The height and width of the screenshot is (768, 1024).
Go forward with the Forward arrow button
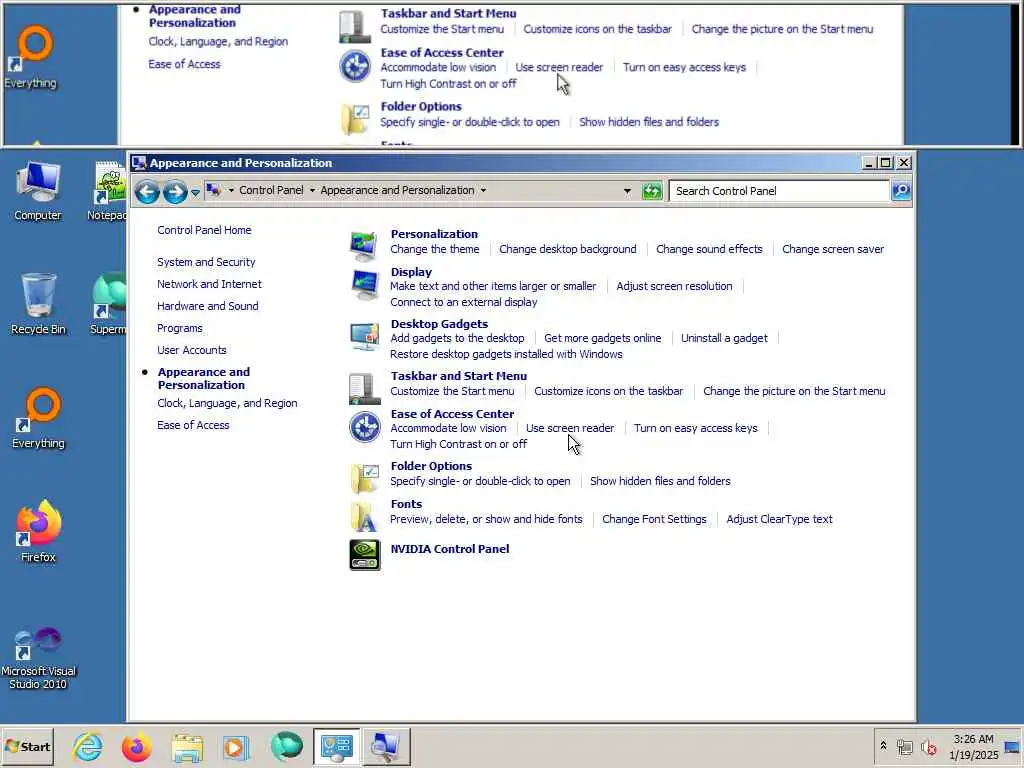click(174, 191)
